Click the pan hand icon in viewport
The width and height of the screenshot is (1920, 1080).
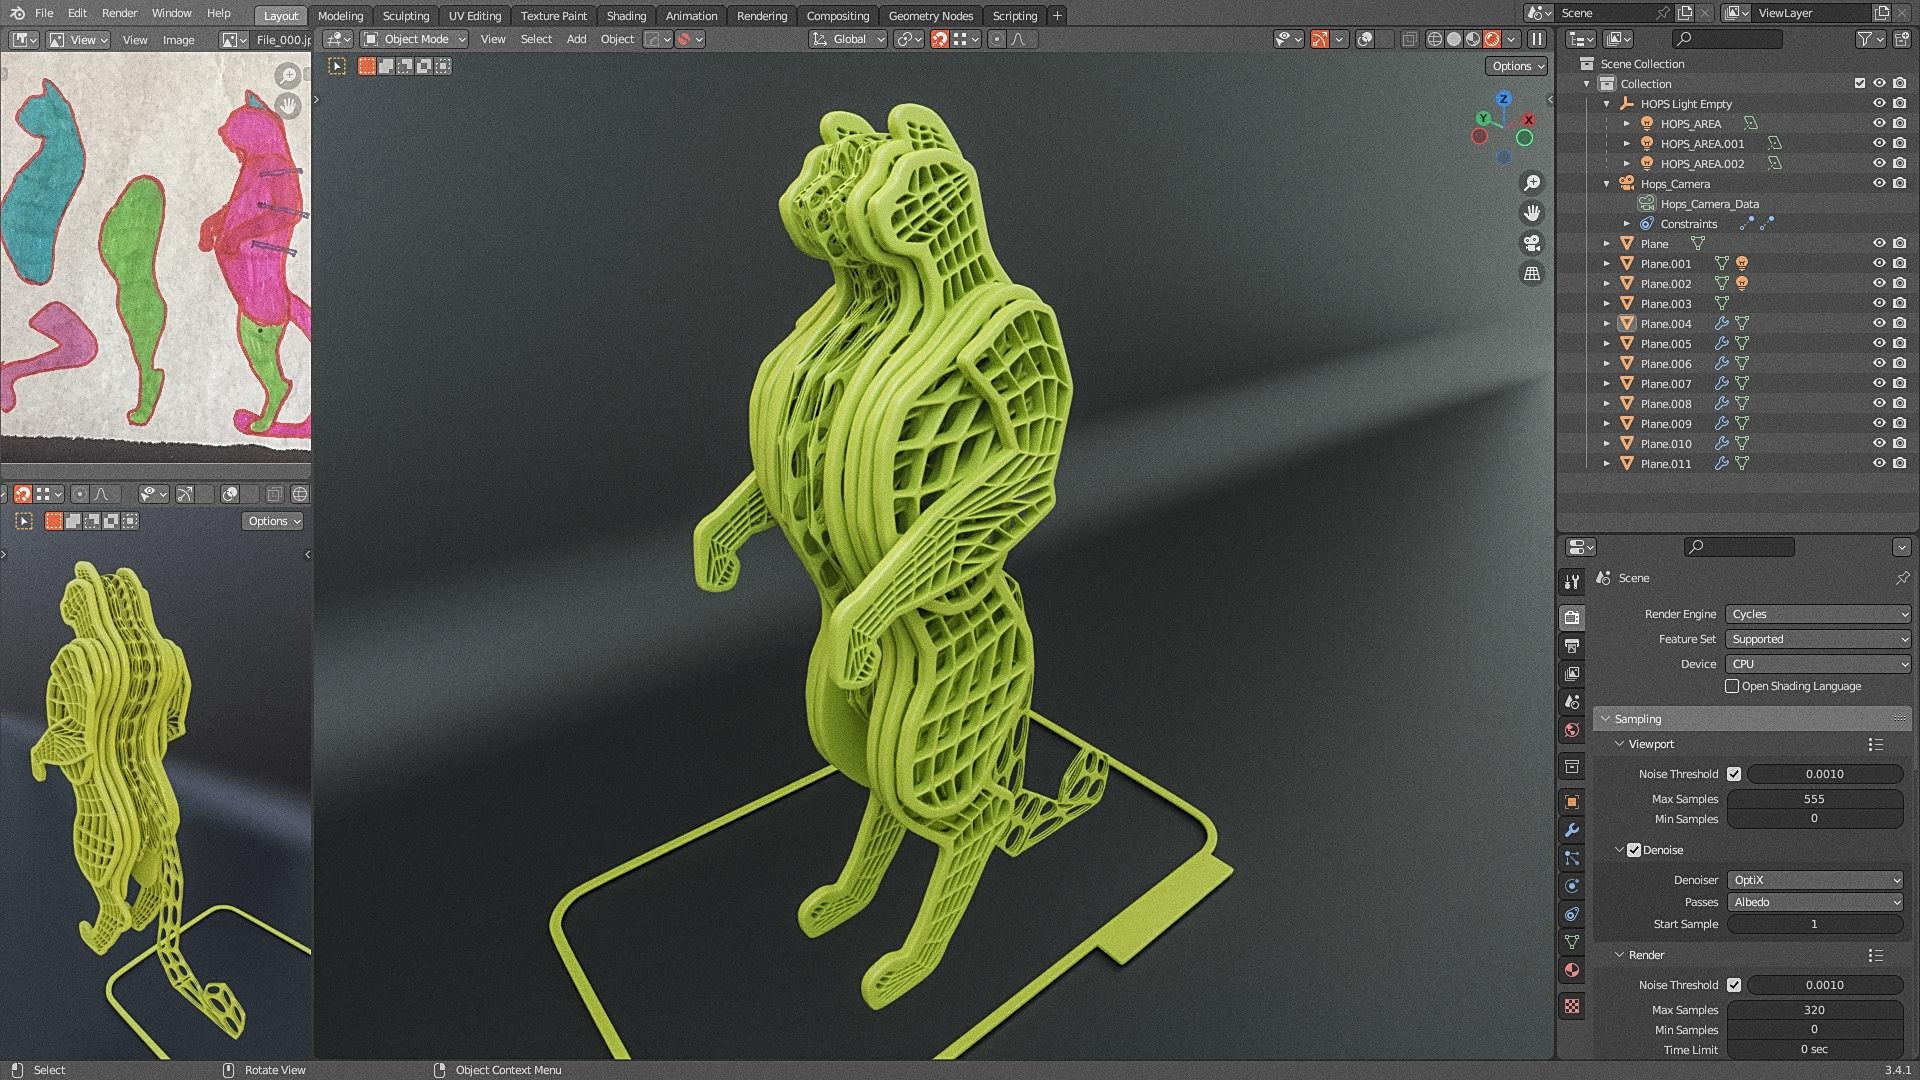(1531, 213)
